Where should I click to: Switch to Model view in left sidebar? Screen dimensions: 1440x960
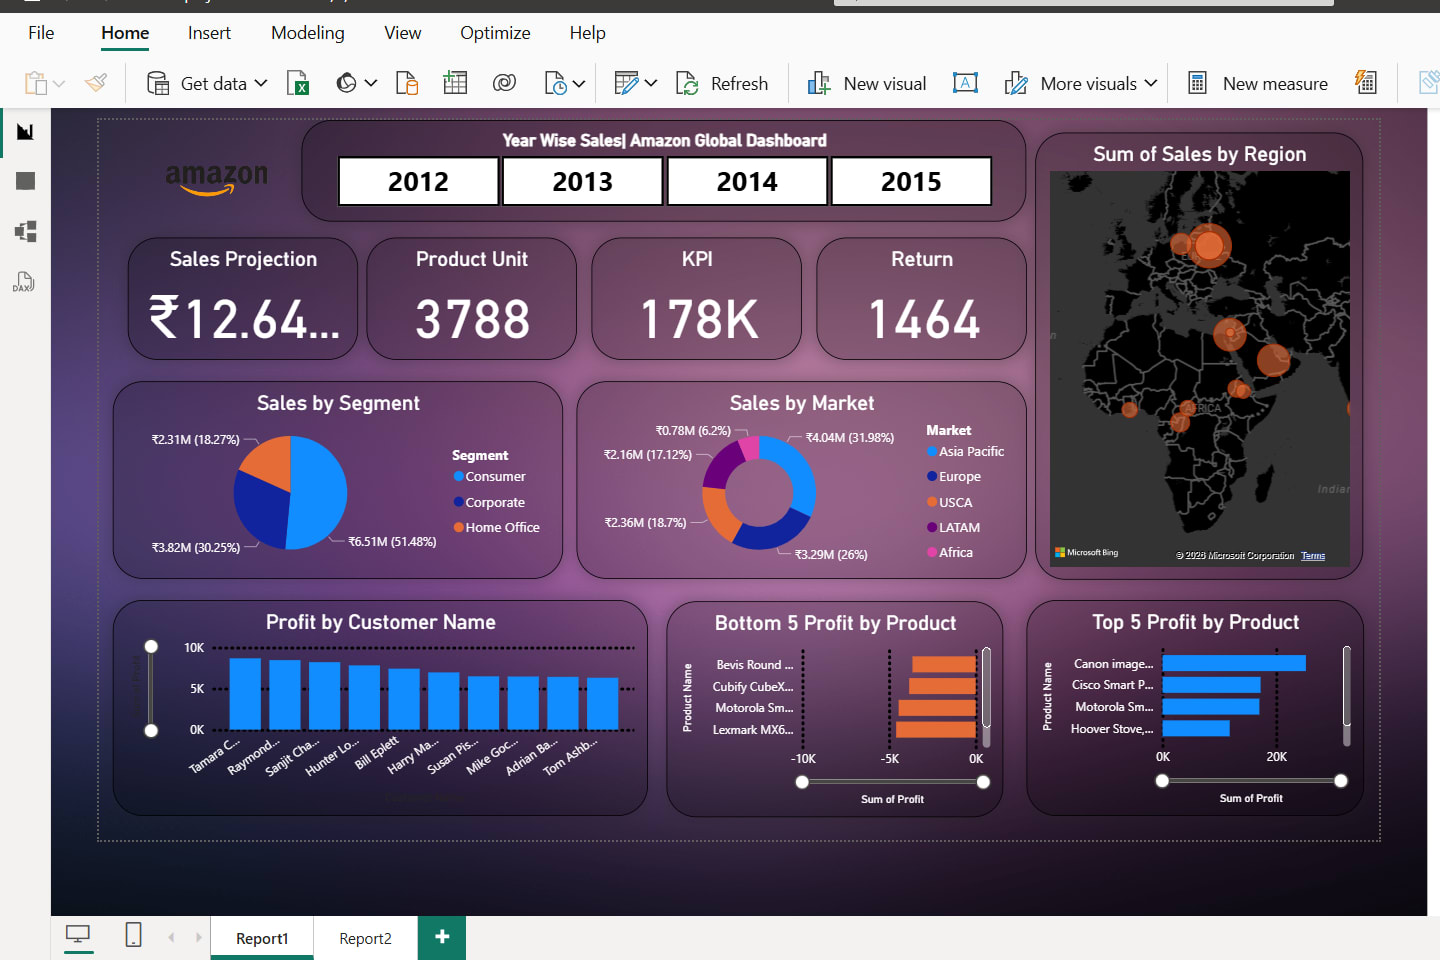(x=25, y=231)
